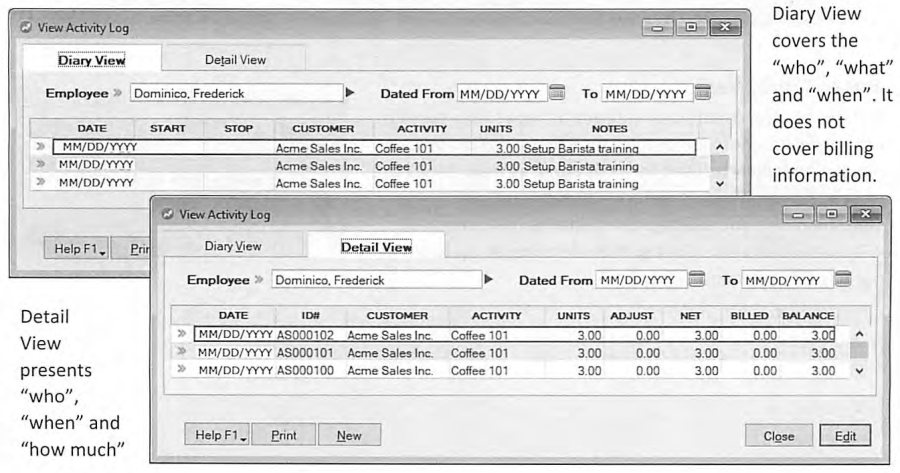Maximize the front View Activity Log window
This screenshot has width=900, height=473.
(x=832, y=214)
